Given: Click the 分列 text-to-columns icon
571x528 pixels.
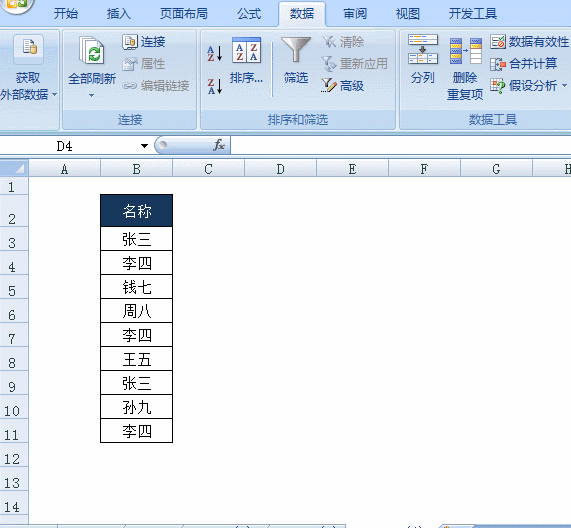Looking at the screenshot, I should (423, 49).
